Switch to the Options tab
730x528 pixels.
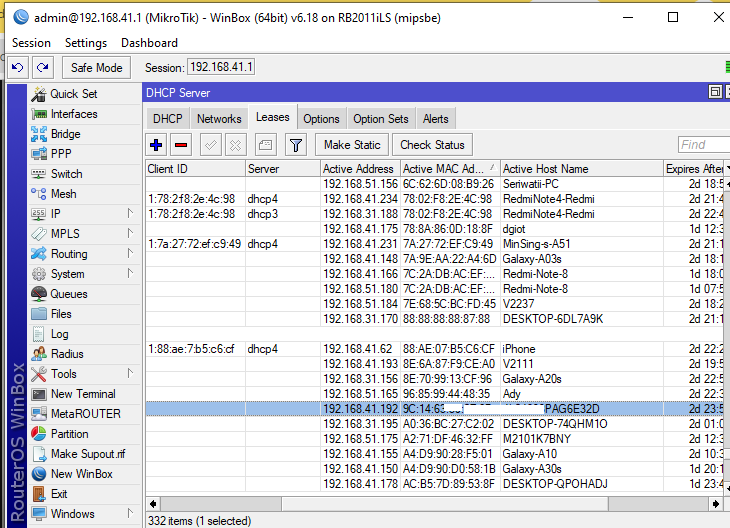[x=321, y=119]
